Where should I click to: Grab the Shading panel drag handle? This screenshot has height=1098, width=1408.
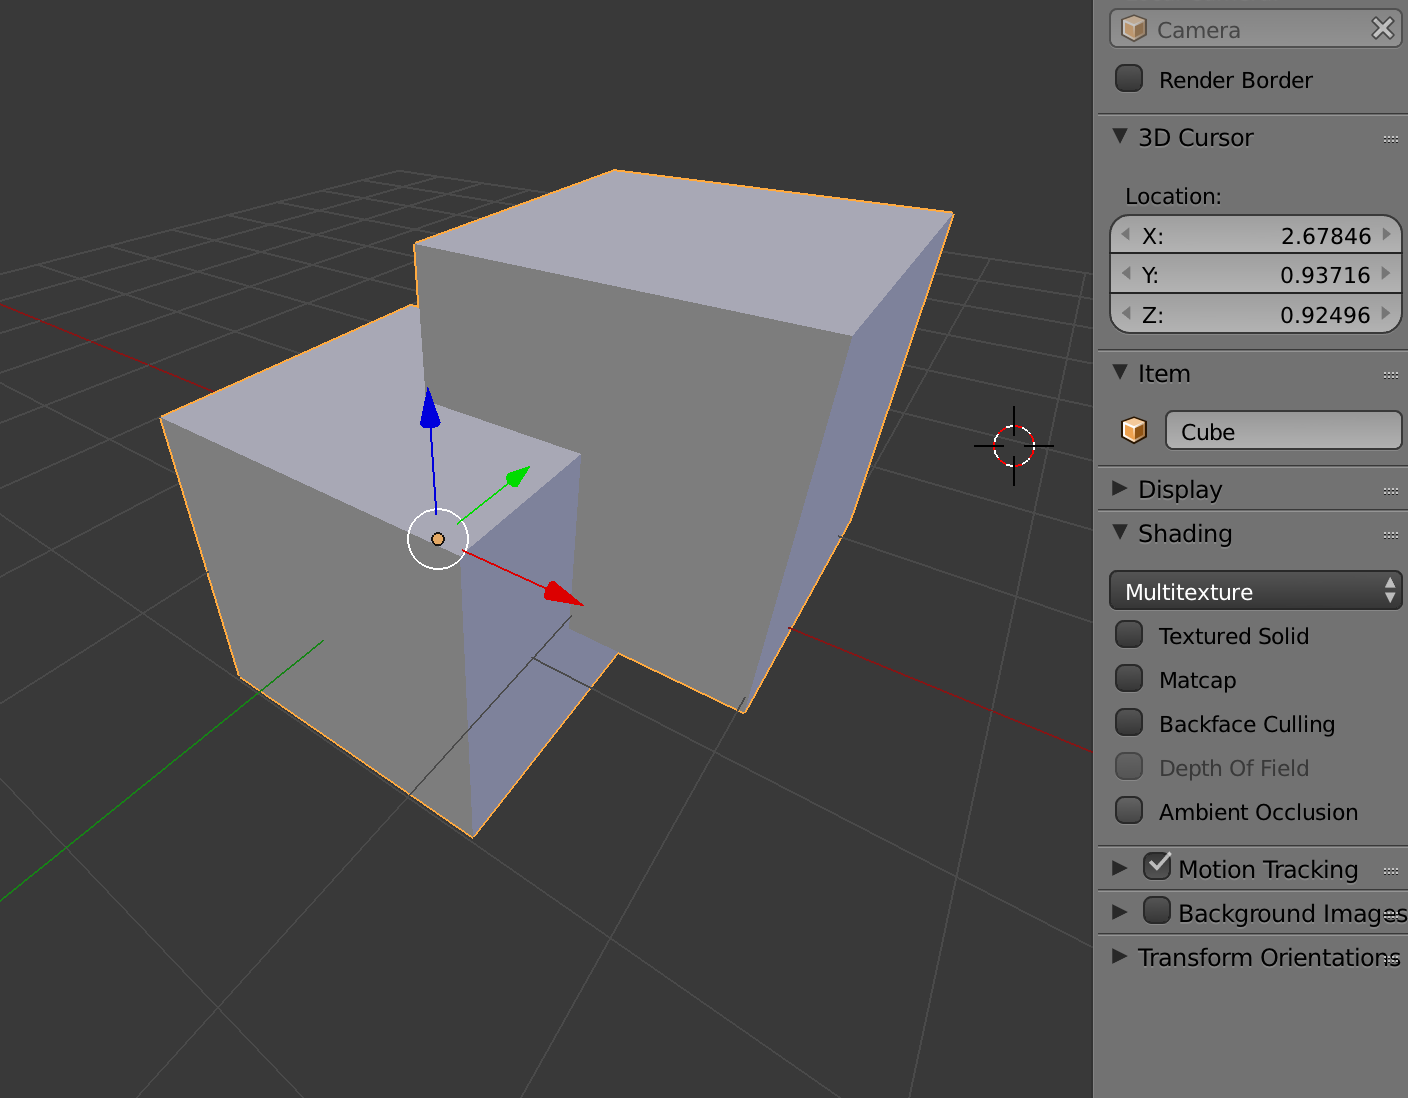pos(1392,535)
